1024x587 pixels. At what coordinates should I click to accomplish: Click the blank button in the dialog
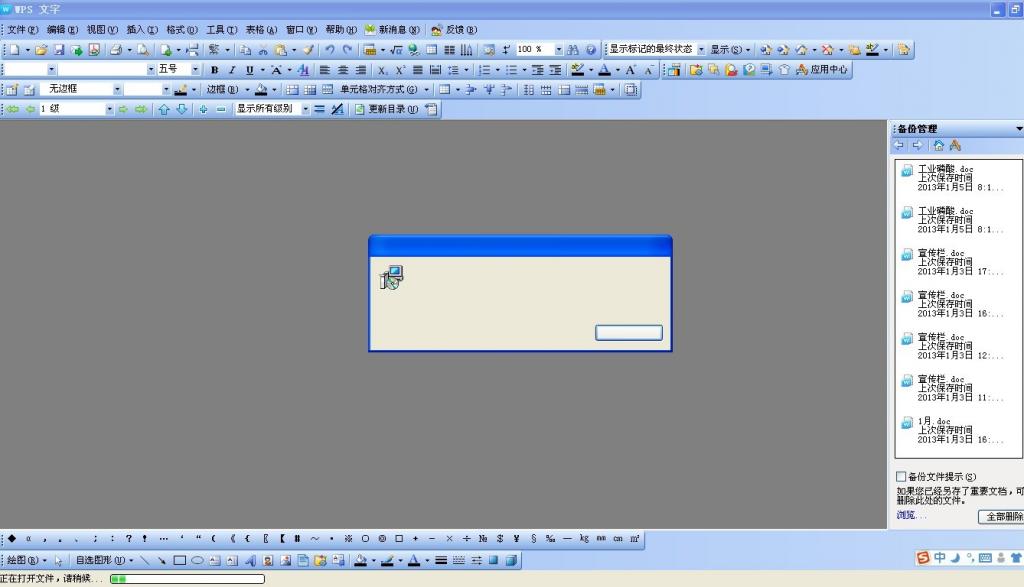point(628,332)
